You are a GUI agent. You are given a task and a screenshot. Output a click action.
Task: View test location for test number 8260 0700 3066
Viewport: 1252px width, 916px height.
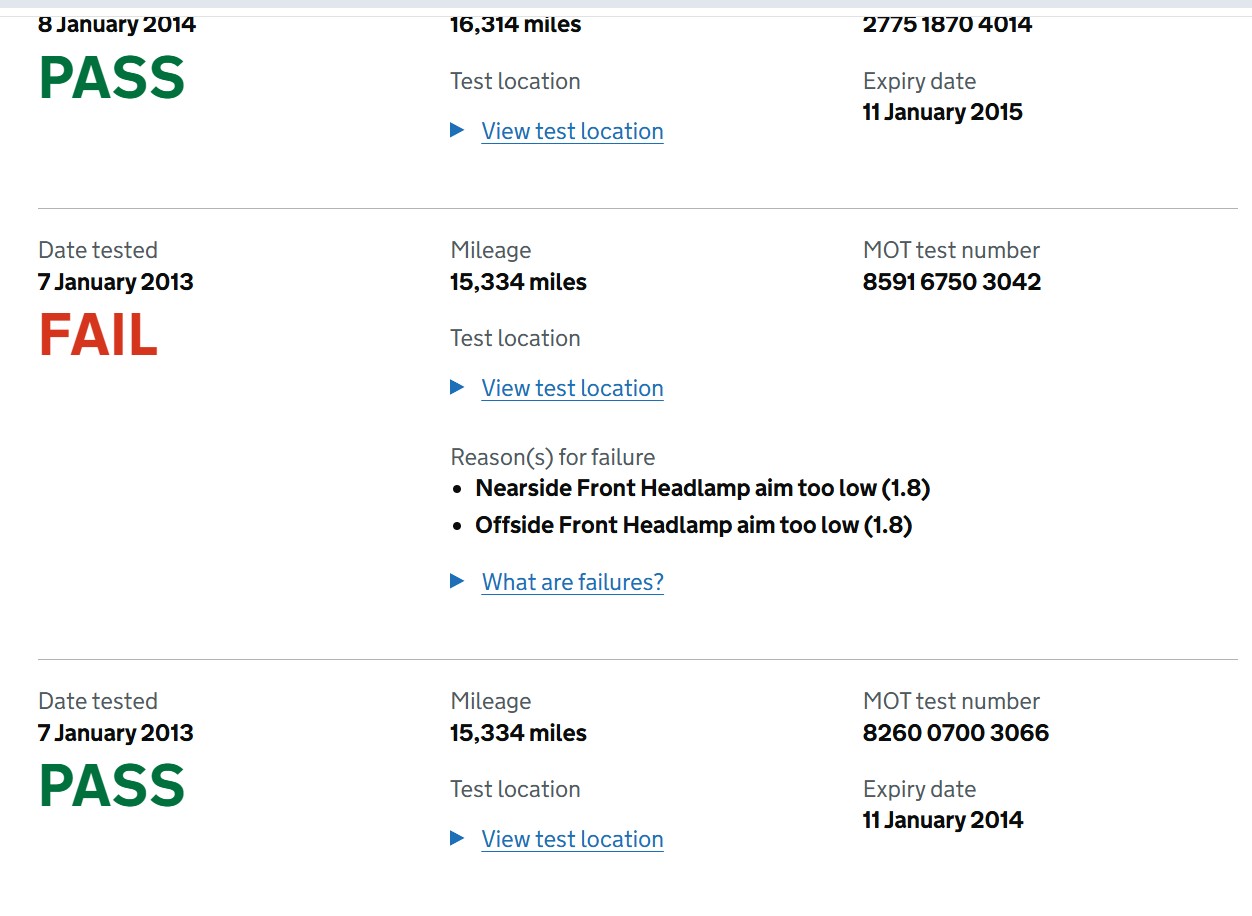point(572,839)
